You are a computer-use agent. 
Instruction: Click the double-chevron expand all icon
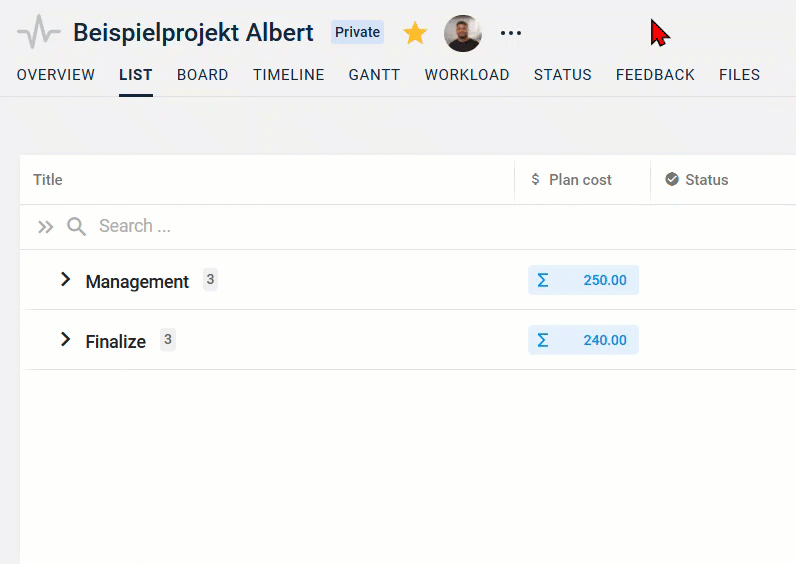click(x=46, y=227)
